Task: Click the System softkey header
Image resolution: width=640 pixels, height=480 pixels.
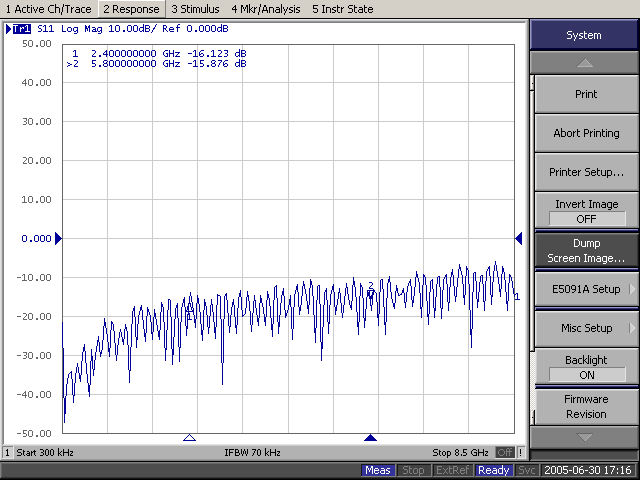Action: click(x=584, y=35)
